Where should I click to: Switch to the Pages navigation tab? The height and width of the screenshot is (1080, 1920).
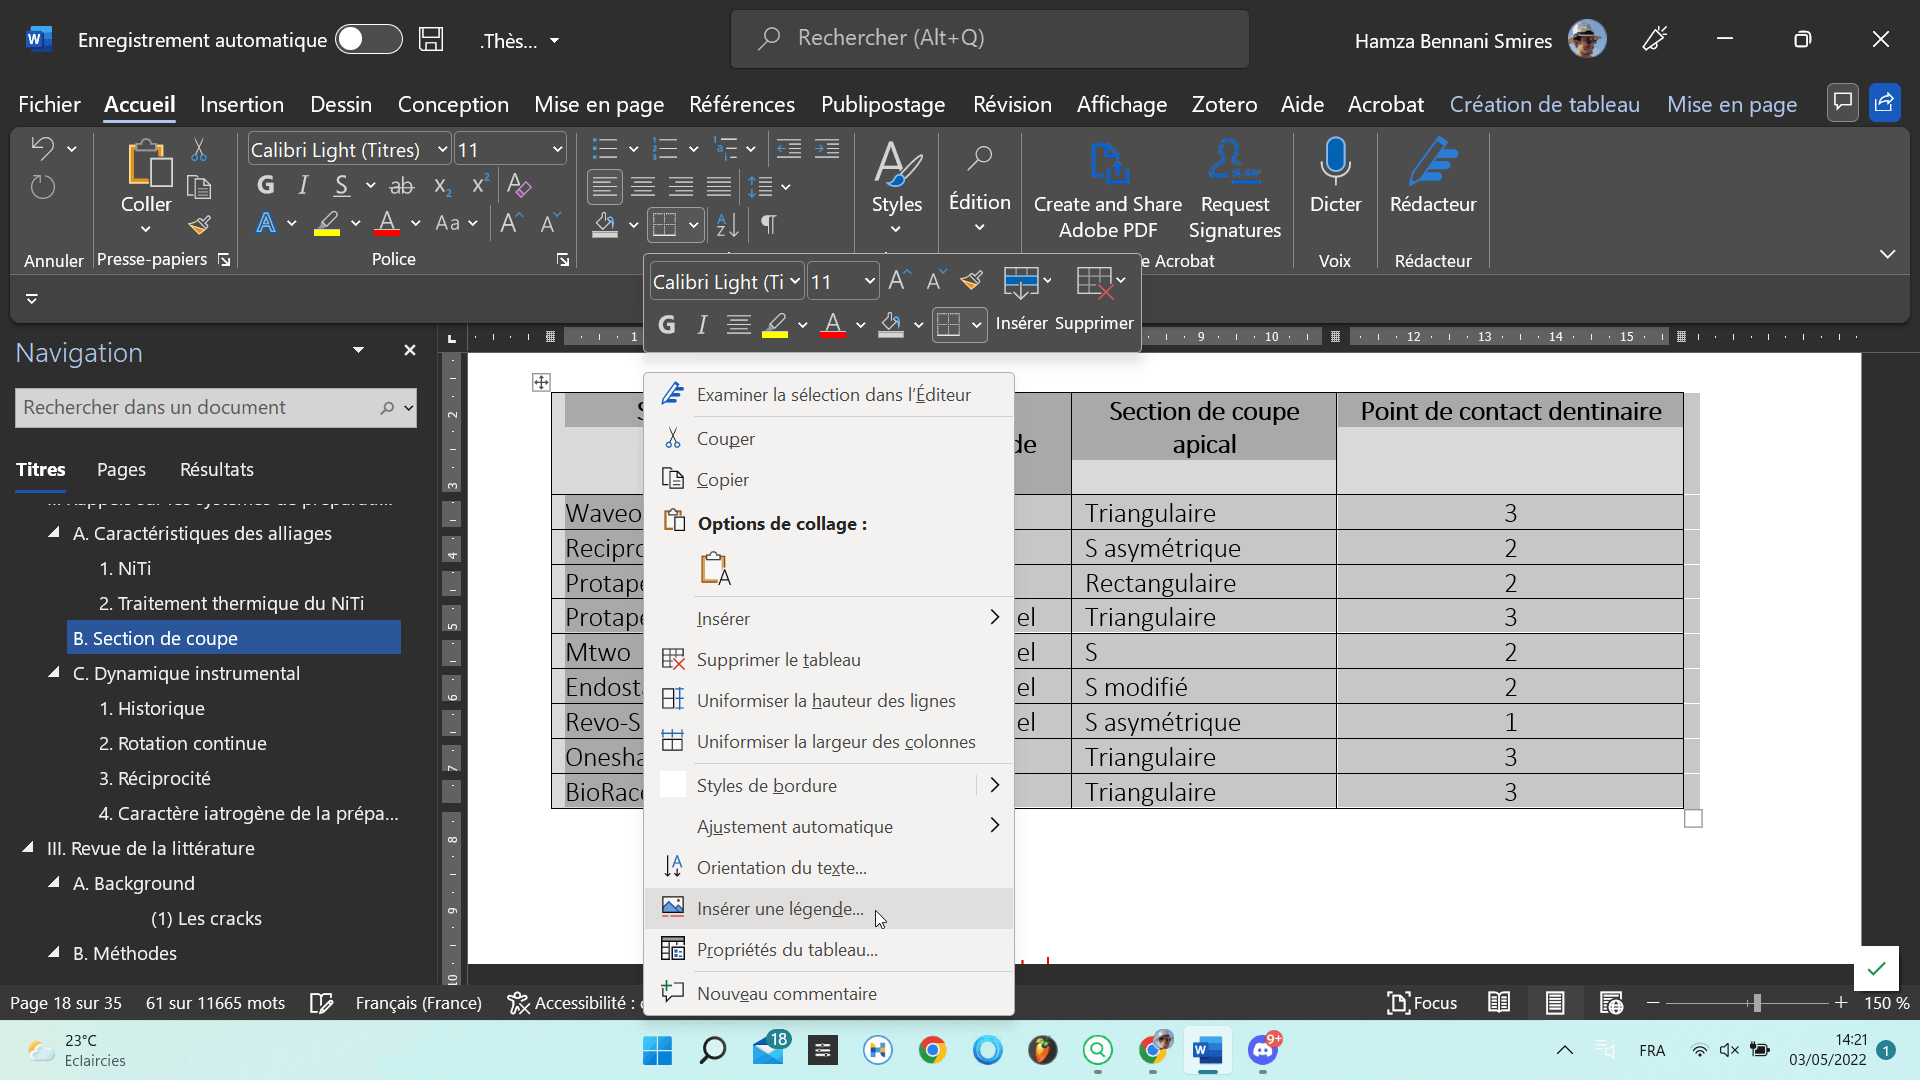point(121,469)
